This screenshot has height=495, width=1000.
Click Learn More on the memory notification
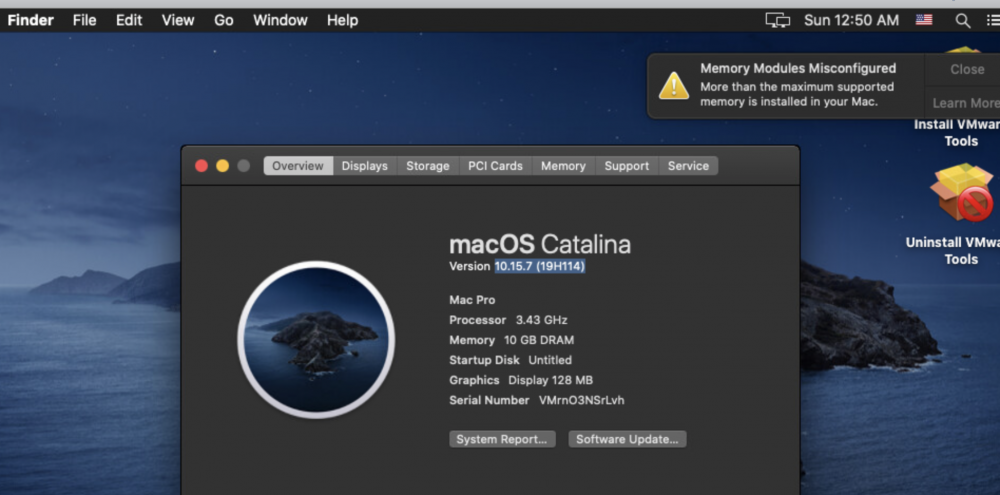(x=966, y=103)
